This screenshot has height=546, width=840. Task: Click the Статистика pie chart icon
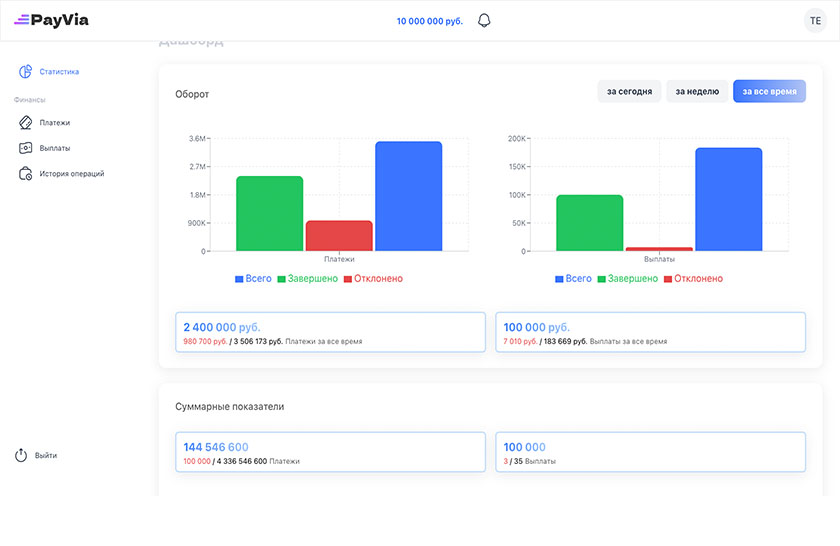[x=26, y=72]
